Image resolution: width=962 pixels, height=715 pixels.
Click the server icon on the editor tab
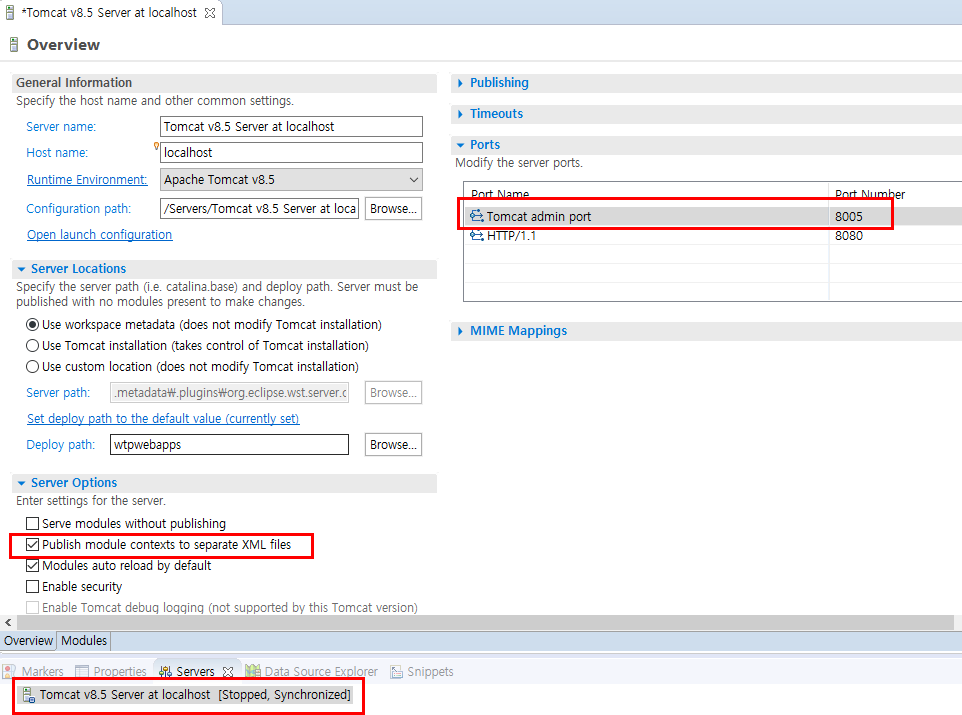coord(10,12)
